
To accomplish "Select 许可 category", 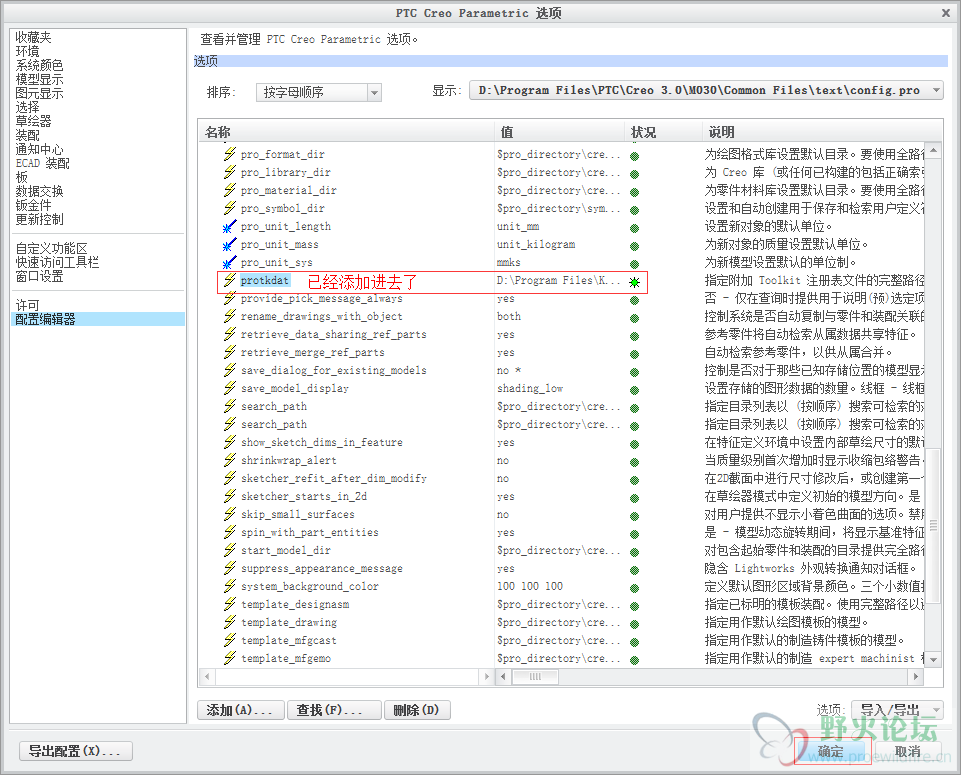I will point(28,305).
